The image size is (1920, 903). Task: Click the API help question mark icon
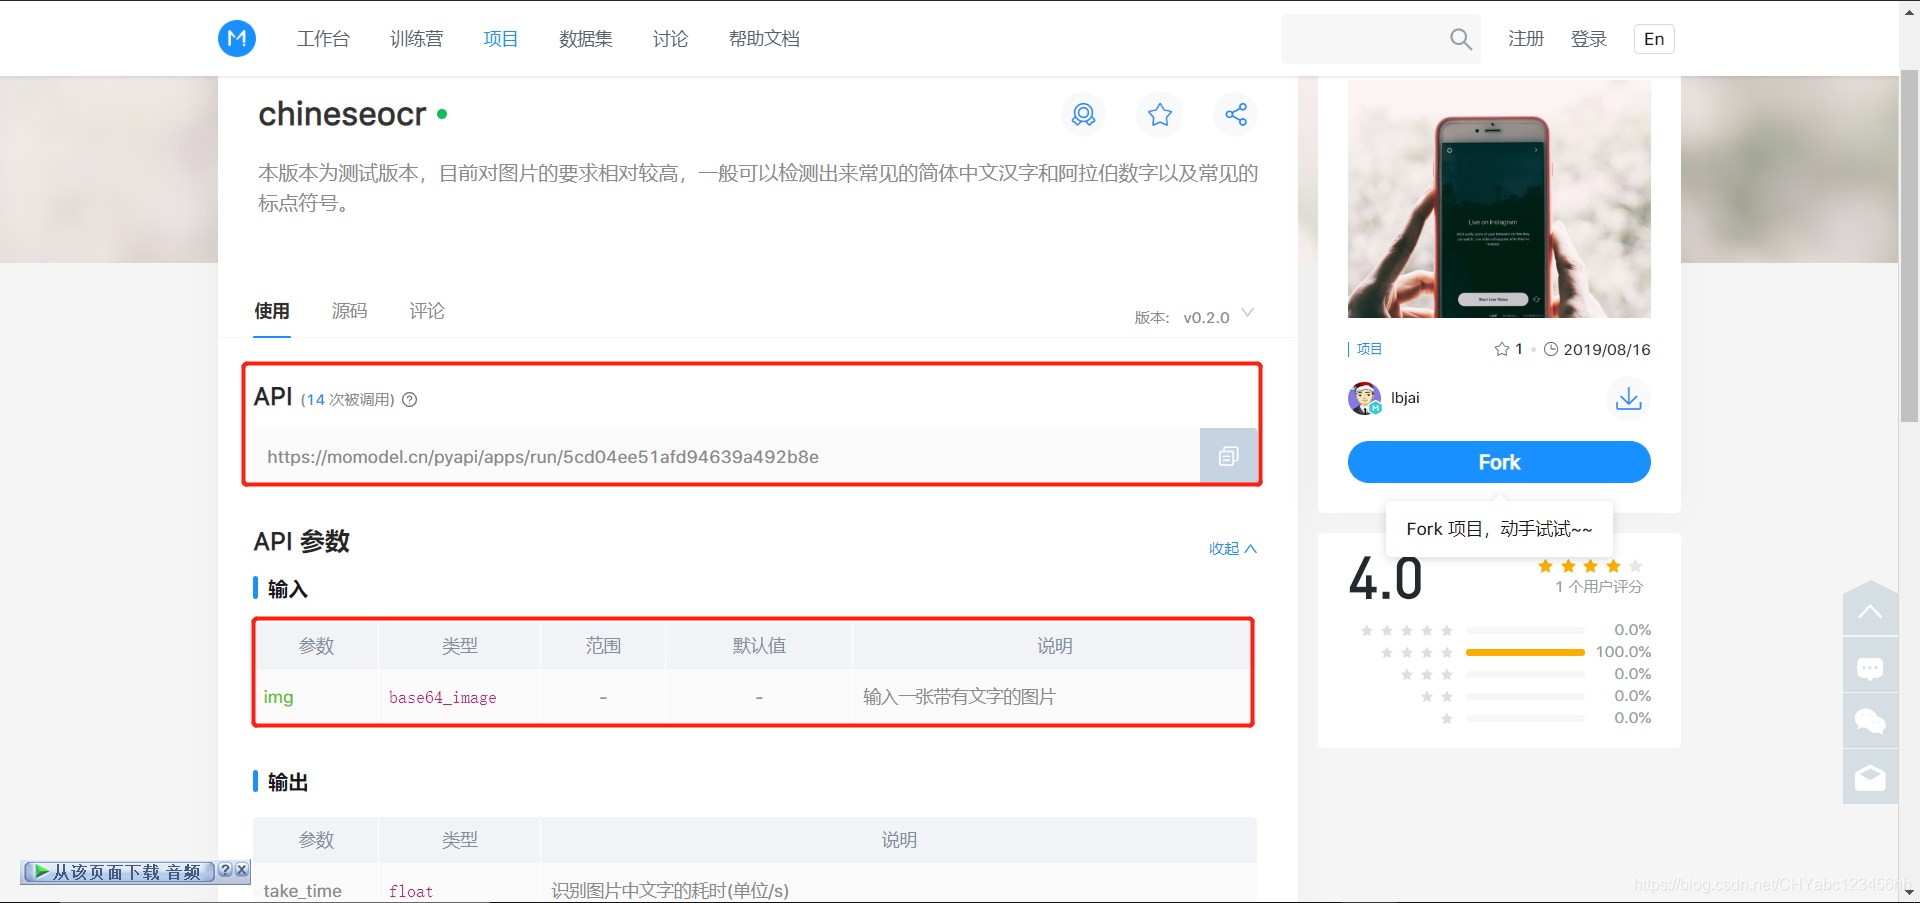[410, 400]
